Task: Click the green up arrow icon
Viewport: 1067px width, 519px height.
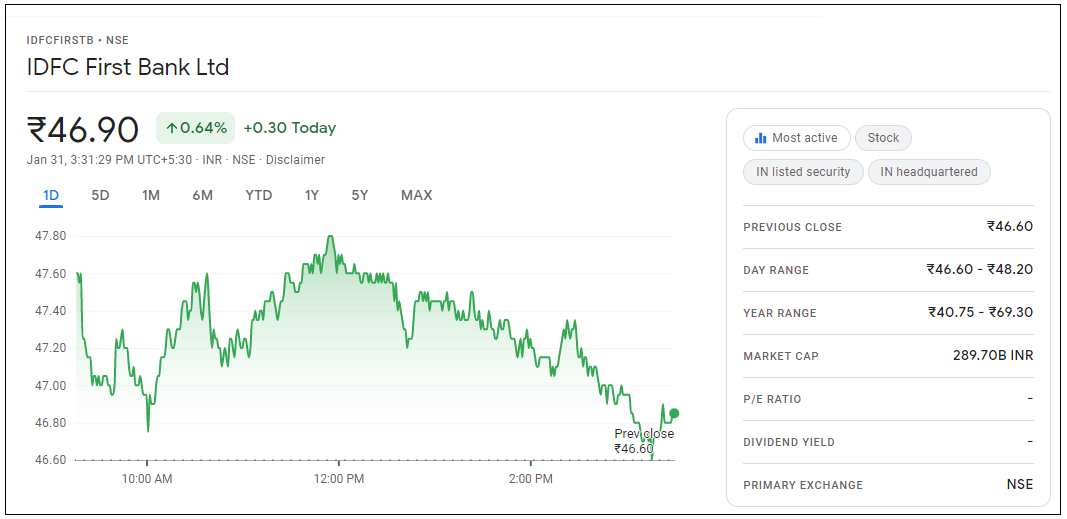Action: click(x=171, y=128)
